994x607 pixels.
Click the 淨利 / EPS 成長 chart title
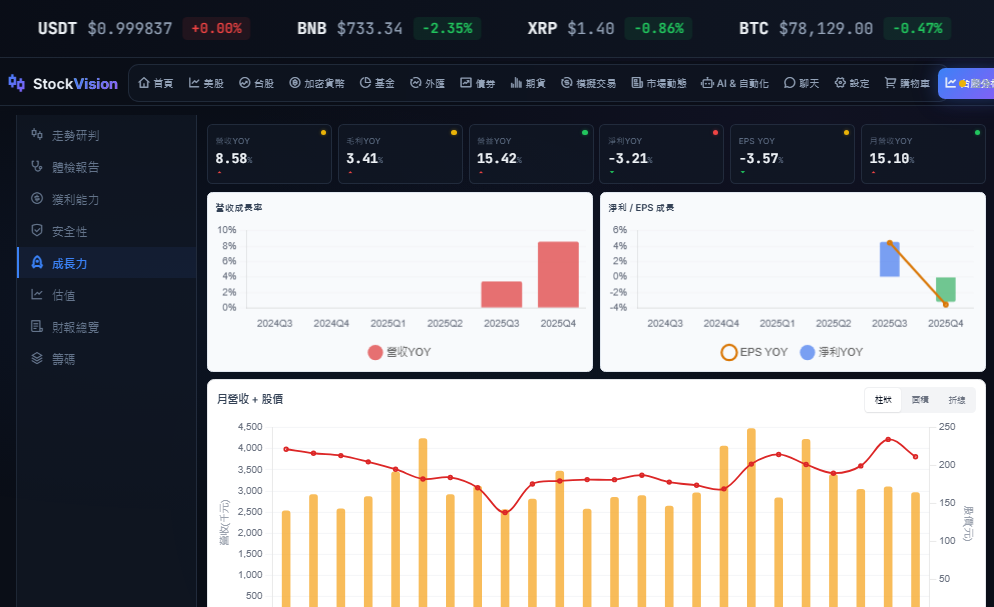(641, 207)
